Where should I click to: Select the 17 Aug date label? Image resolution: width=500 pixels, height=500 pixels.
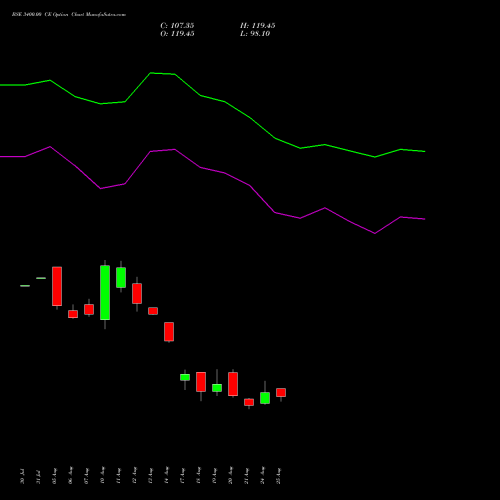coord(182,476)
